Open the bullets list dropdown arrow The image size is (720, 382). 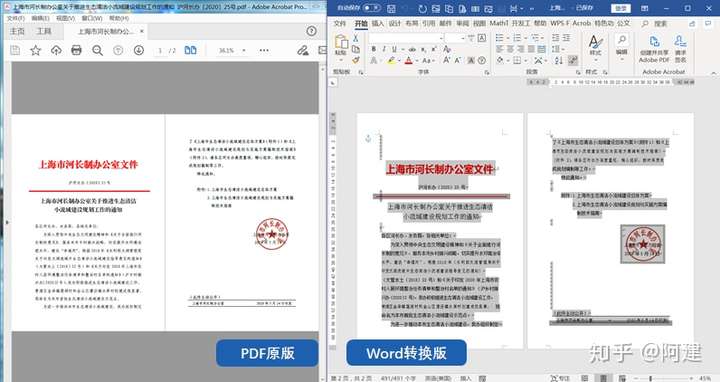pyautogui.click(x=507, y=38)
